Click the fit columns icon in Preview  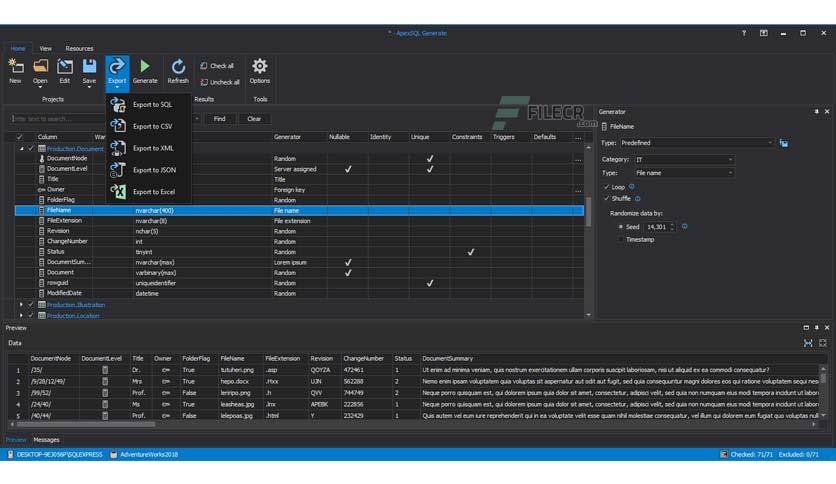(x=808, y=343)
